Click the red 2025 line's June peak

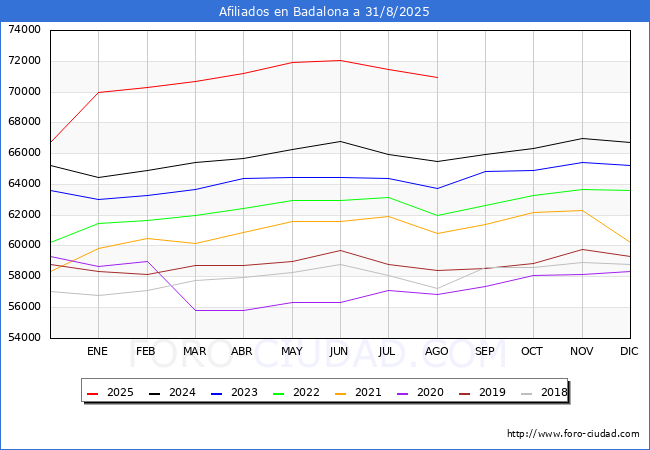tap(340, 60)
